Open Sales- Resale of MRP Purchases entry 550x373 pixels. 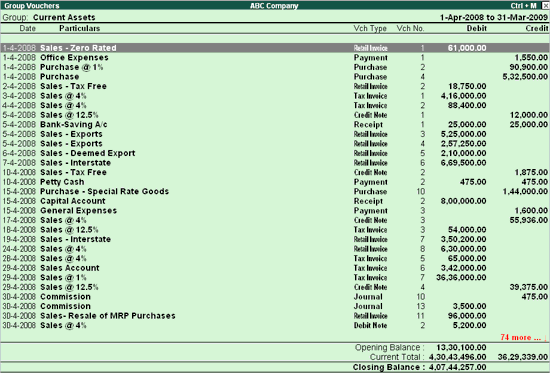[275, 316]
